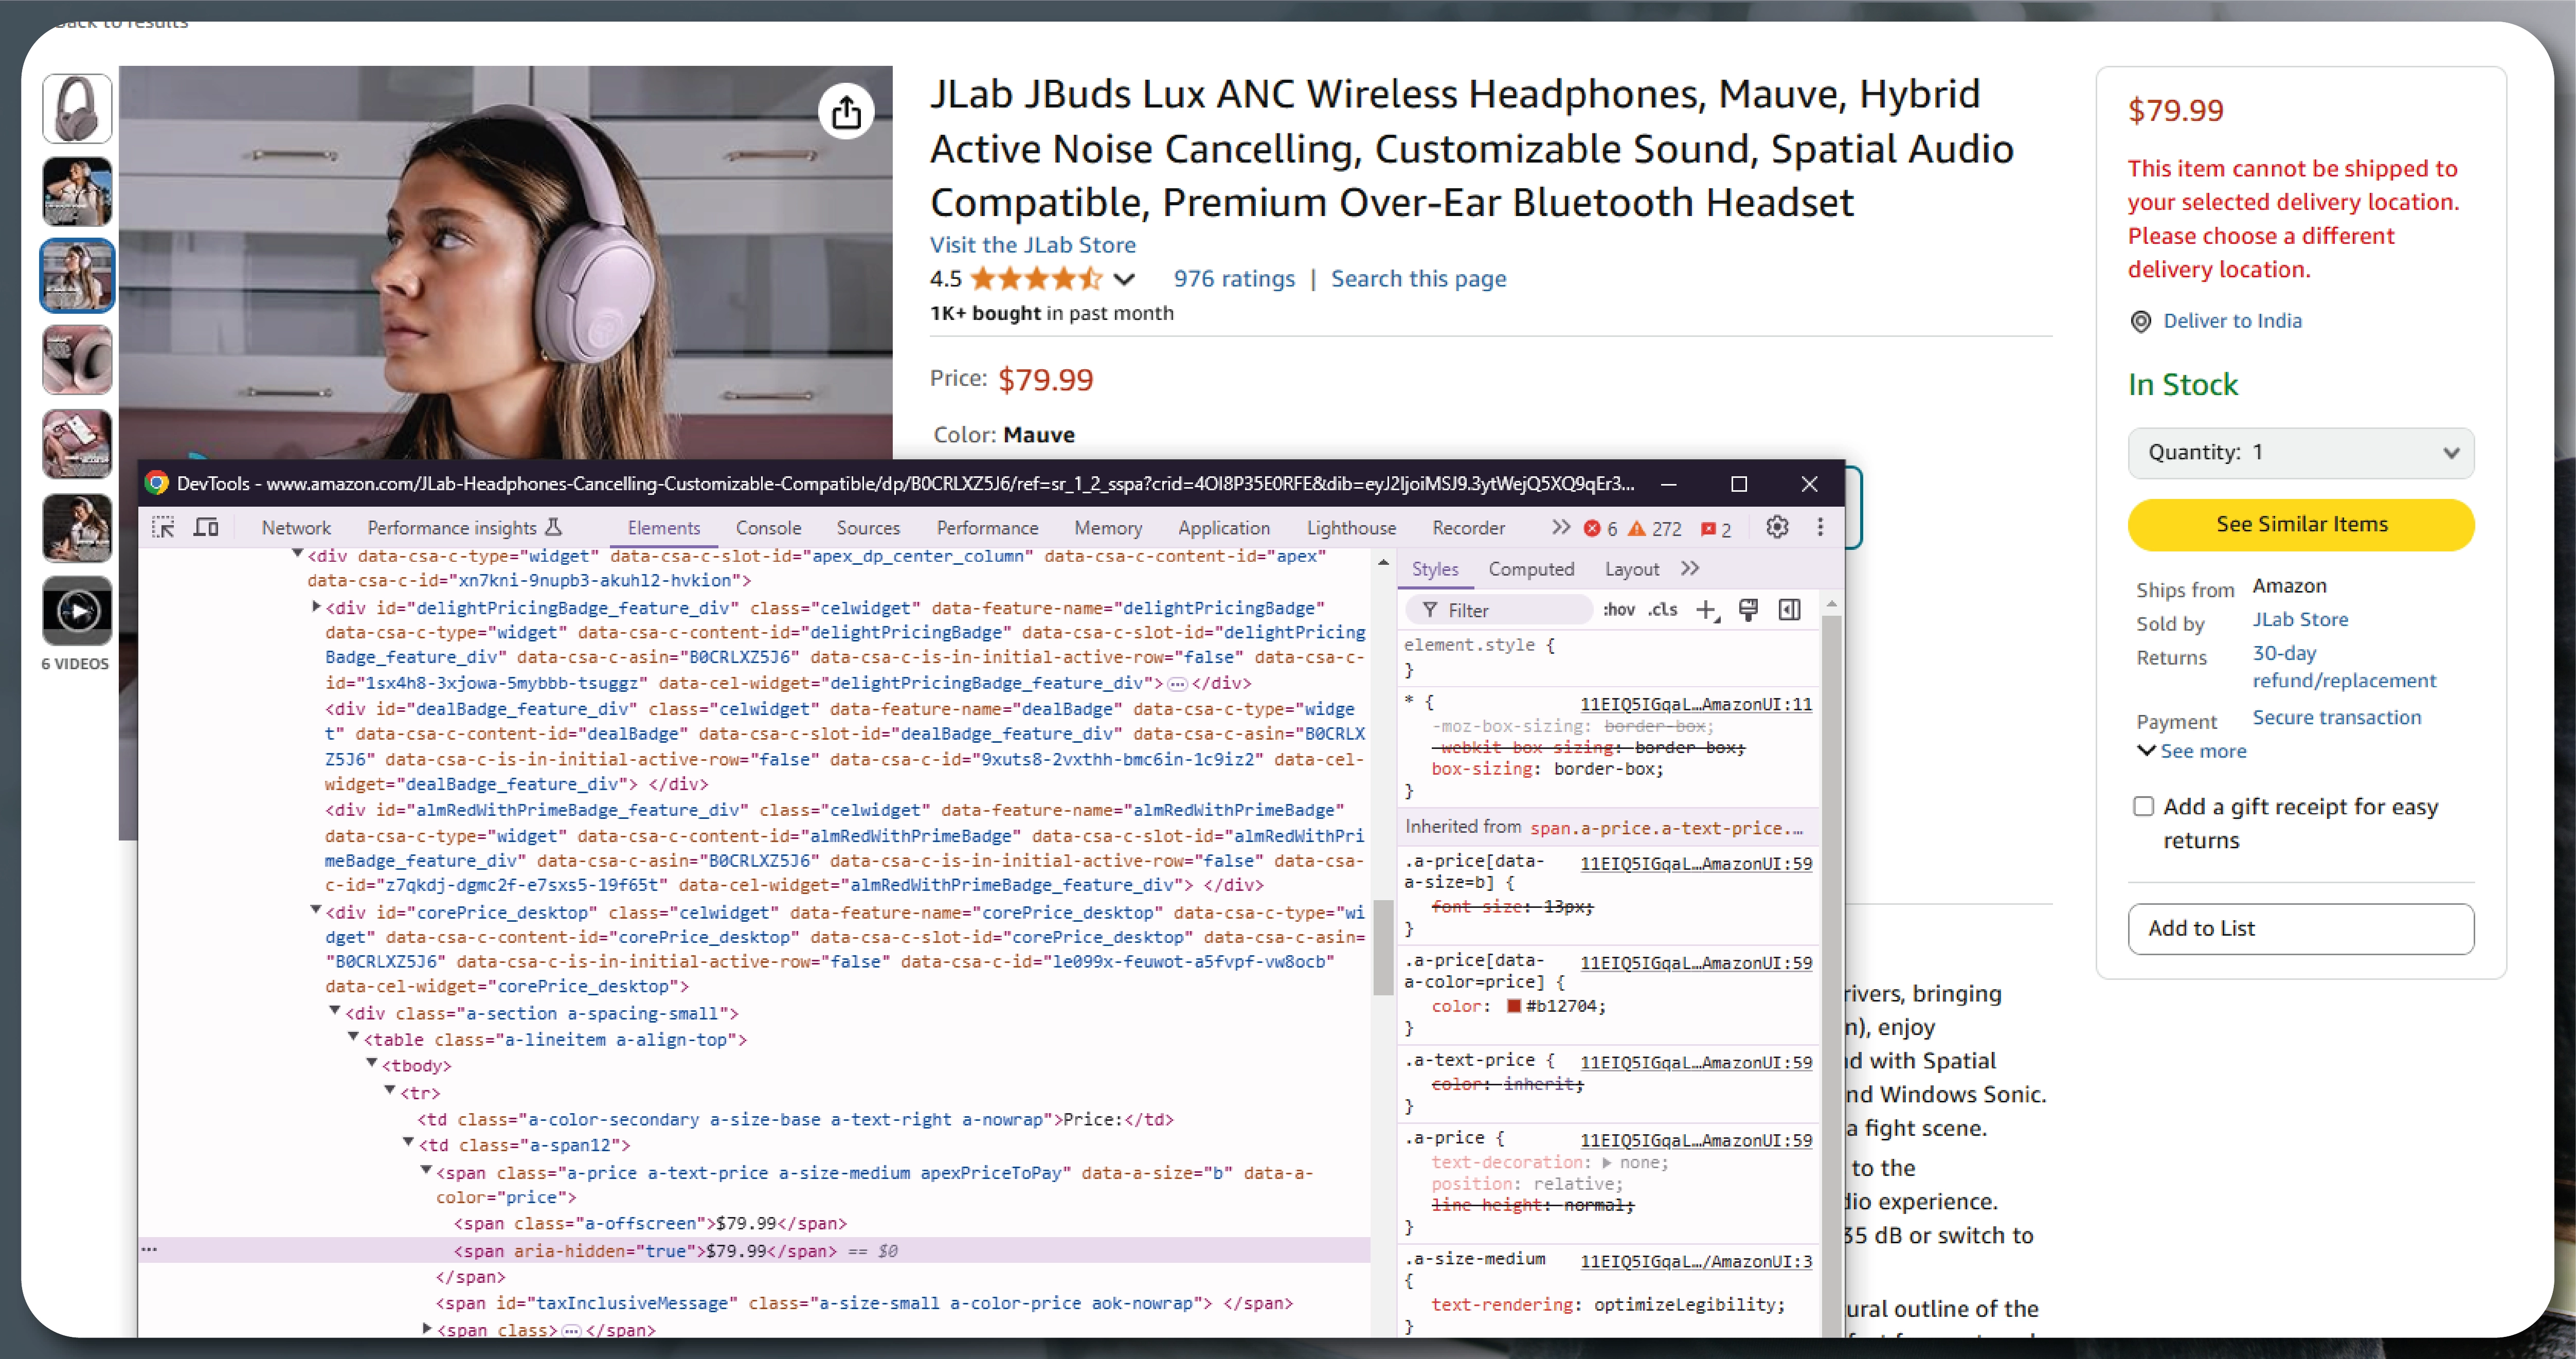Image resolution: width=2576 pixels, height=1359 pixels.
Task: Click the Performance insights flask icon
Action: pos(554,527)
